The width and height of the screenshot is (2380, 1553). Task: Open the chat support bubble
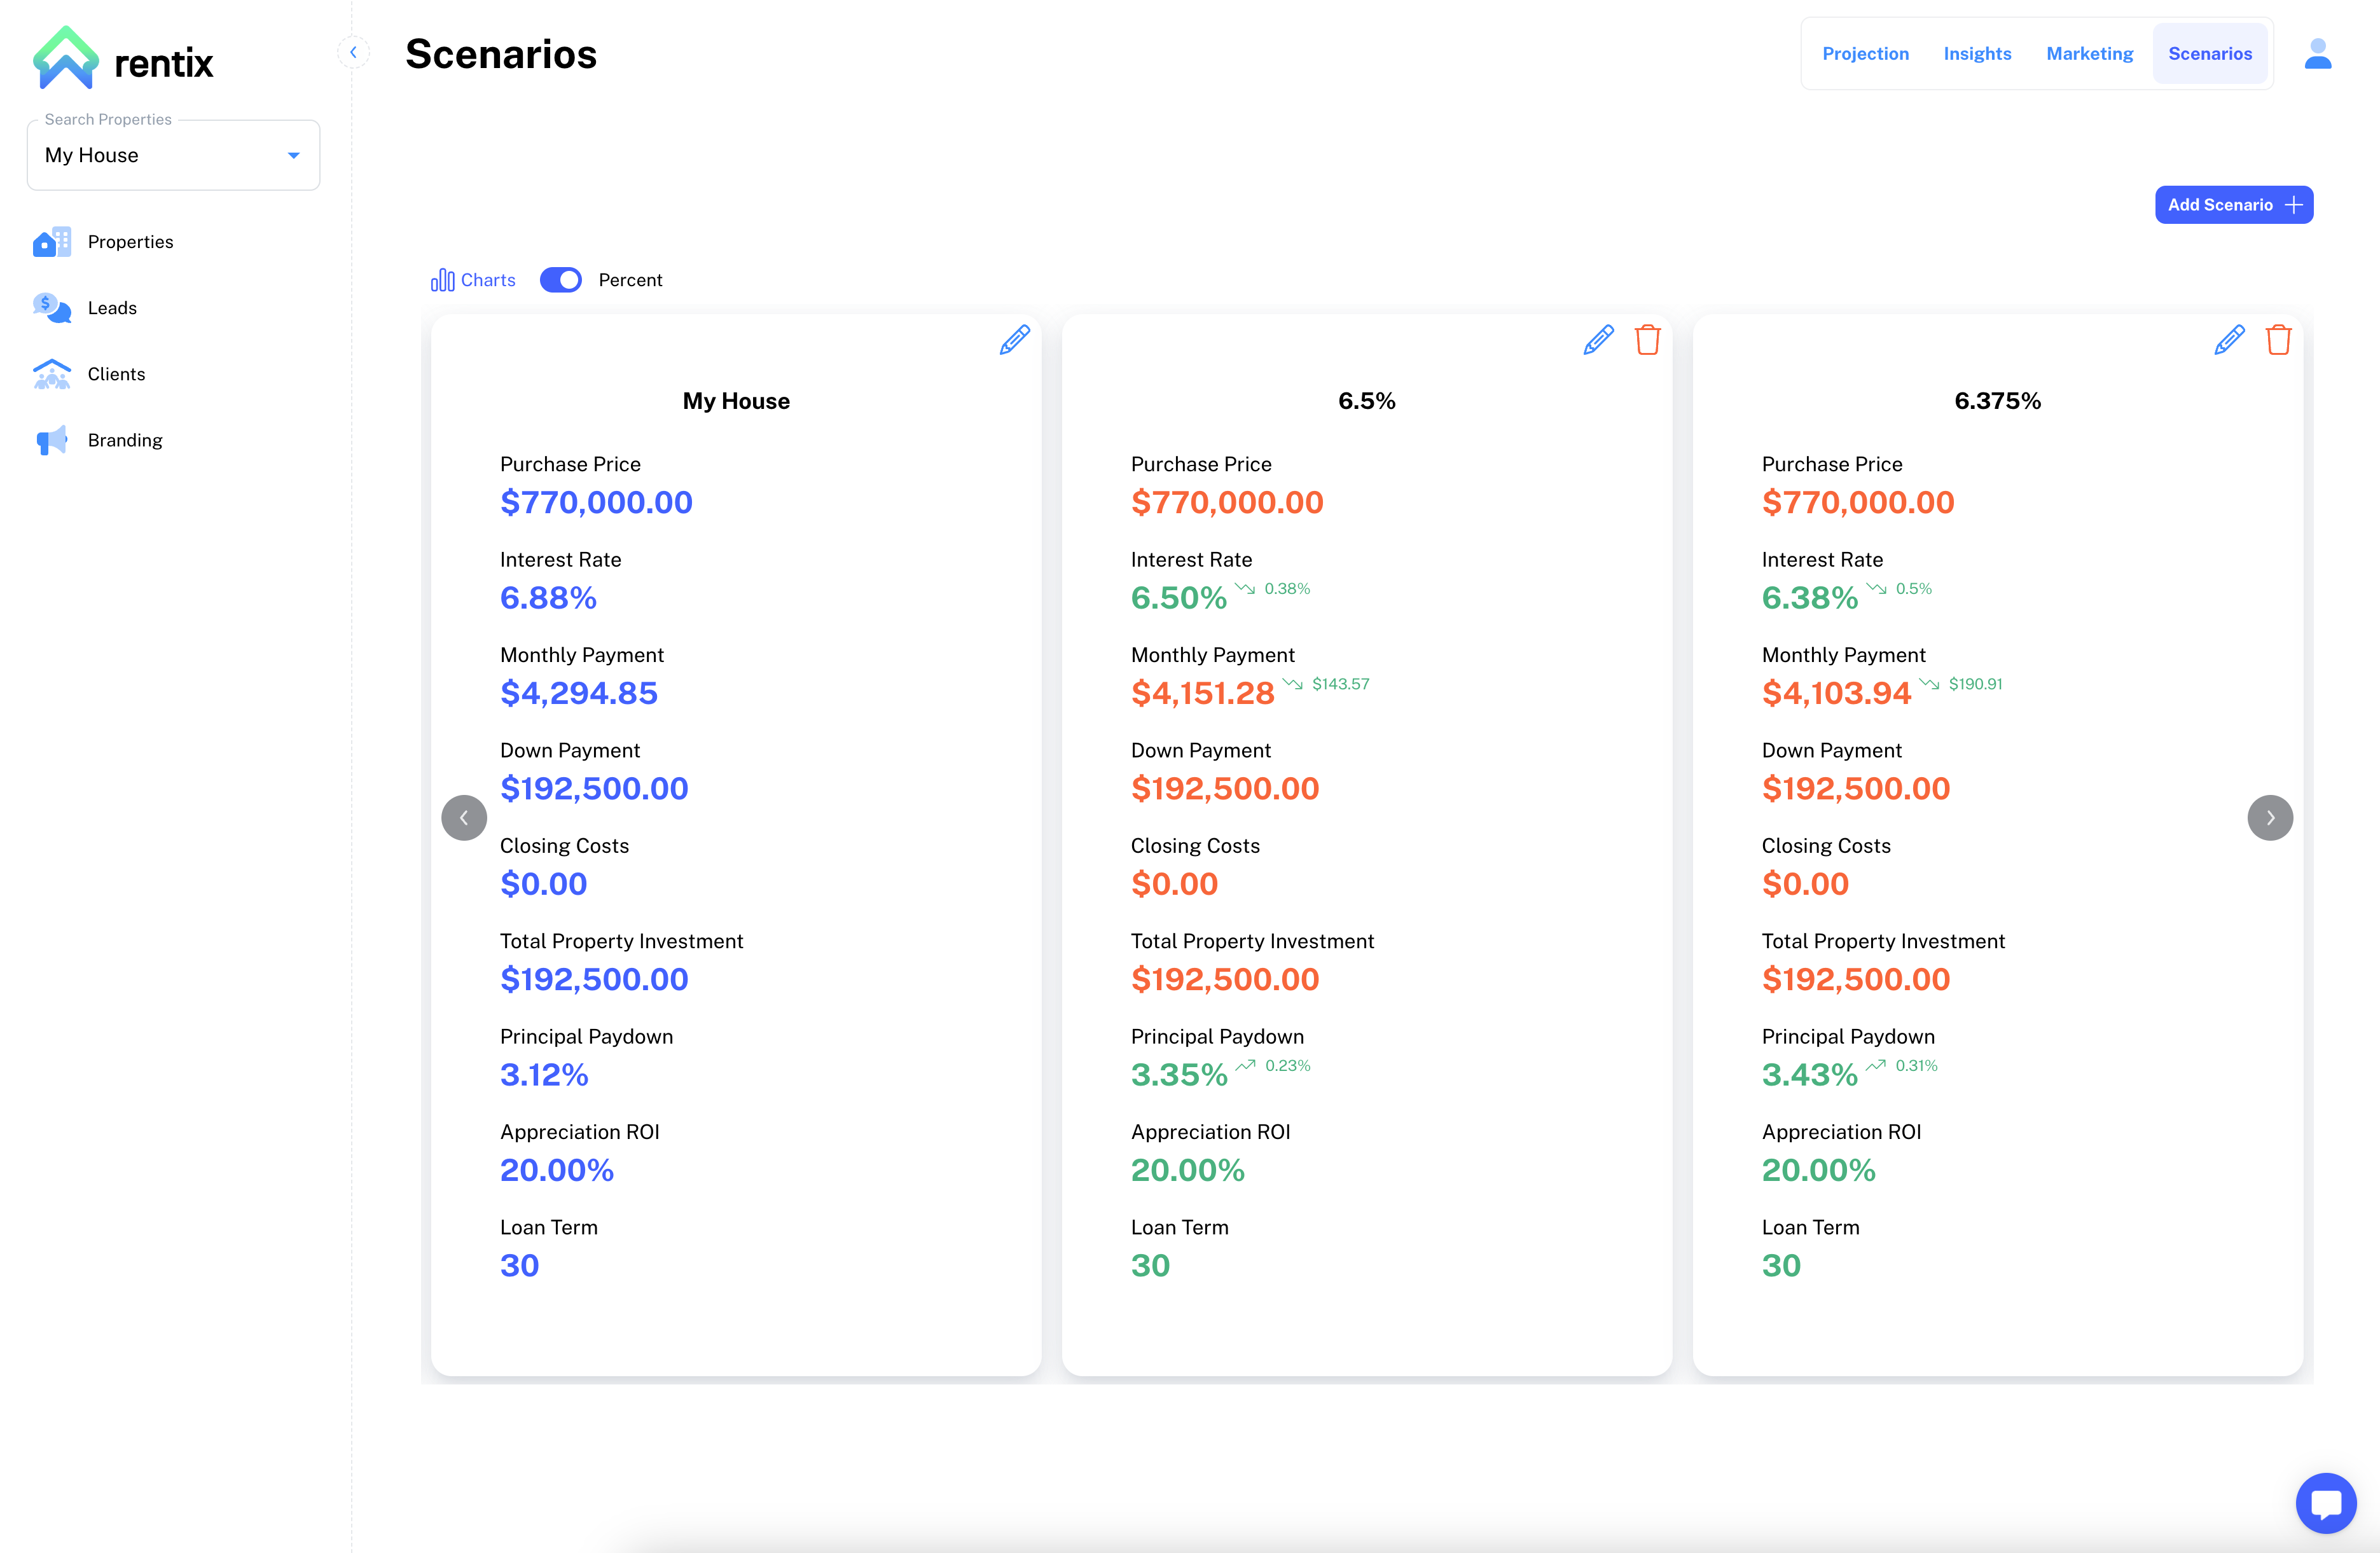[x=2325, y=1502]
